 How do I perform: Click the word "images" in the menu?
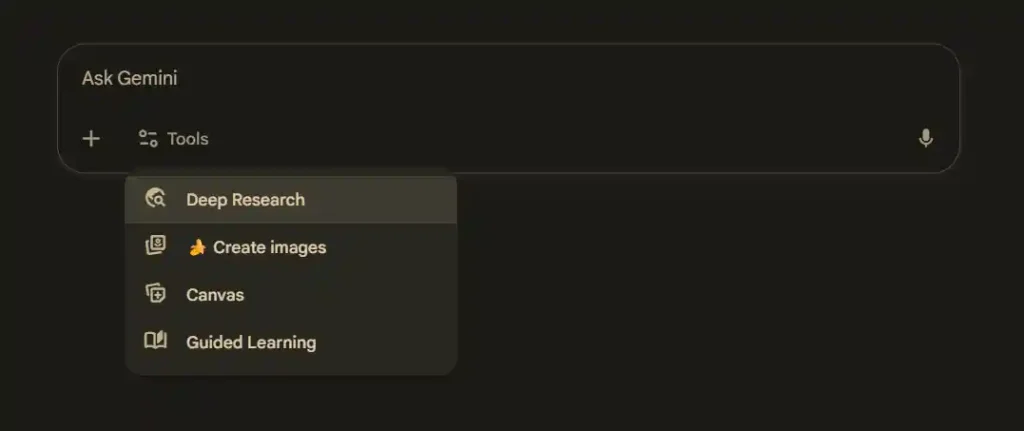point(299,247)
